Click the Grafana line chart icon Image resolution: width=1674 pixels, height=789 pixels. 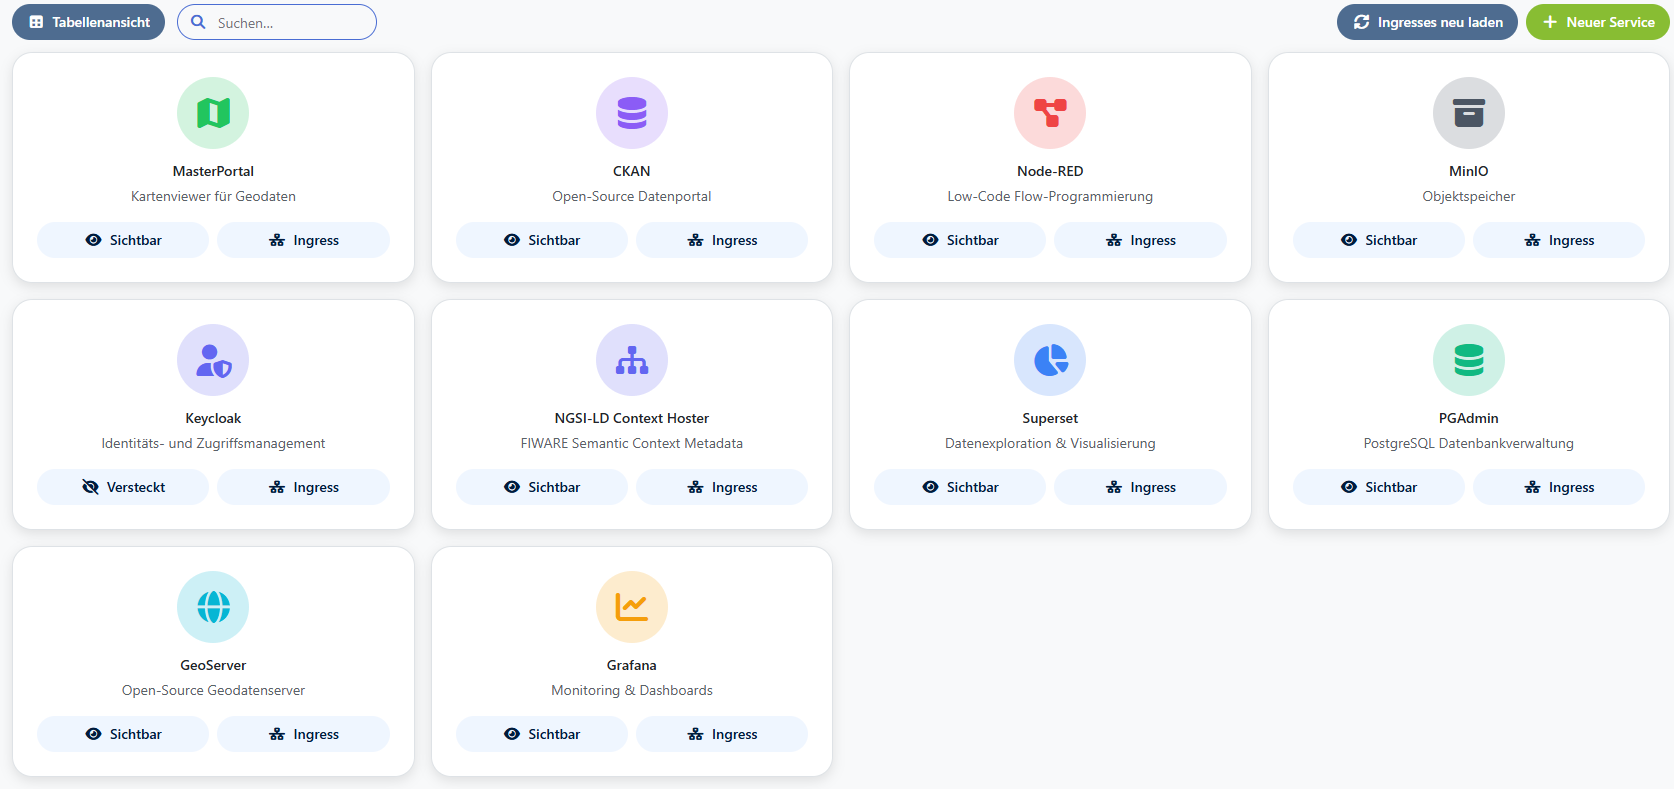(x=632, y=607)
